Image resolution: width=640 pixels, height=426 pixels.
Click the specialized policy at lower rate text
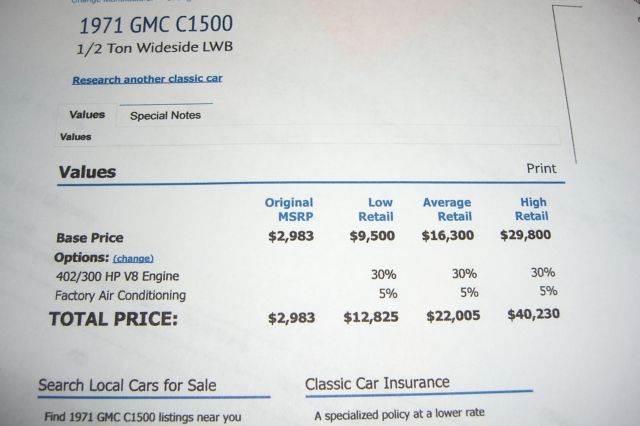pyautogui.click(x=400, y=414)
